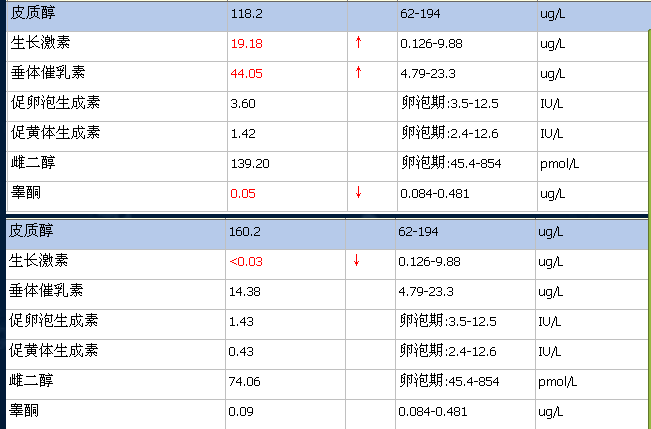The width and height of the screenshot is (651, 429).
Task: Click the 睾酮 label in the 0.09 row
Action: click(24, 410)
